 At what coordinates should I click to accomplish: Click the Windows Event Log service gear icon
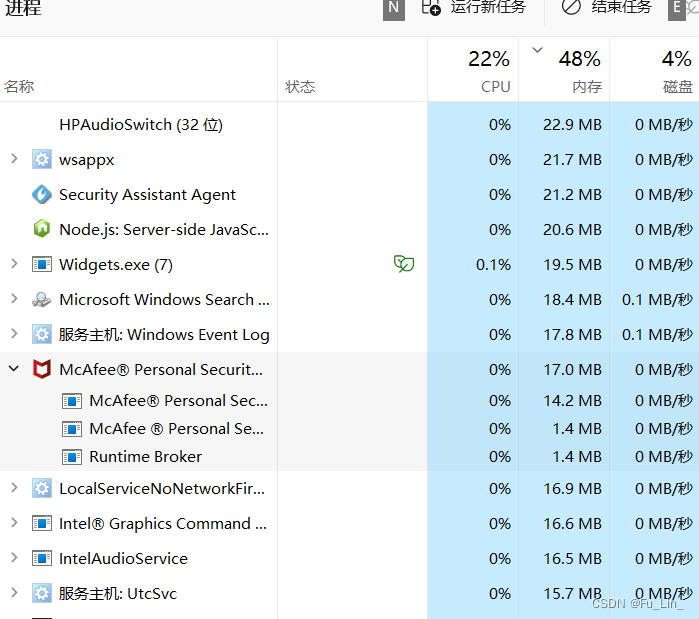point(42,335)
